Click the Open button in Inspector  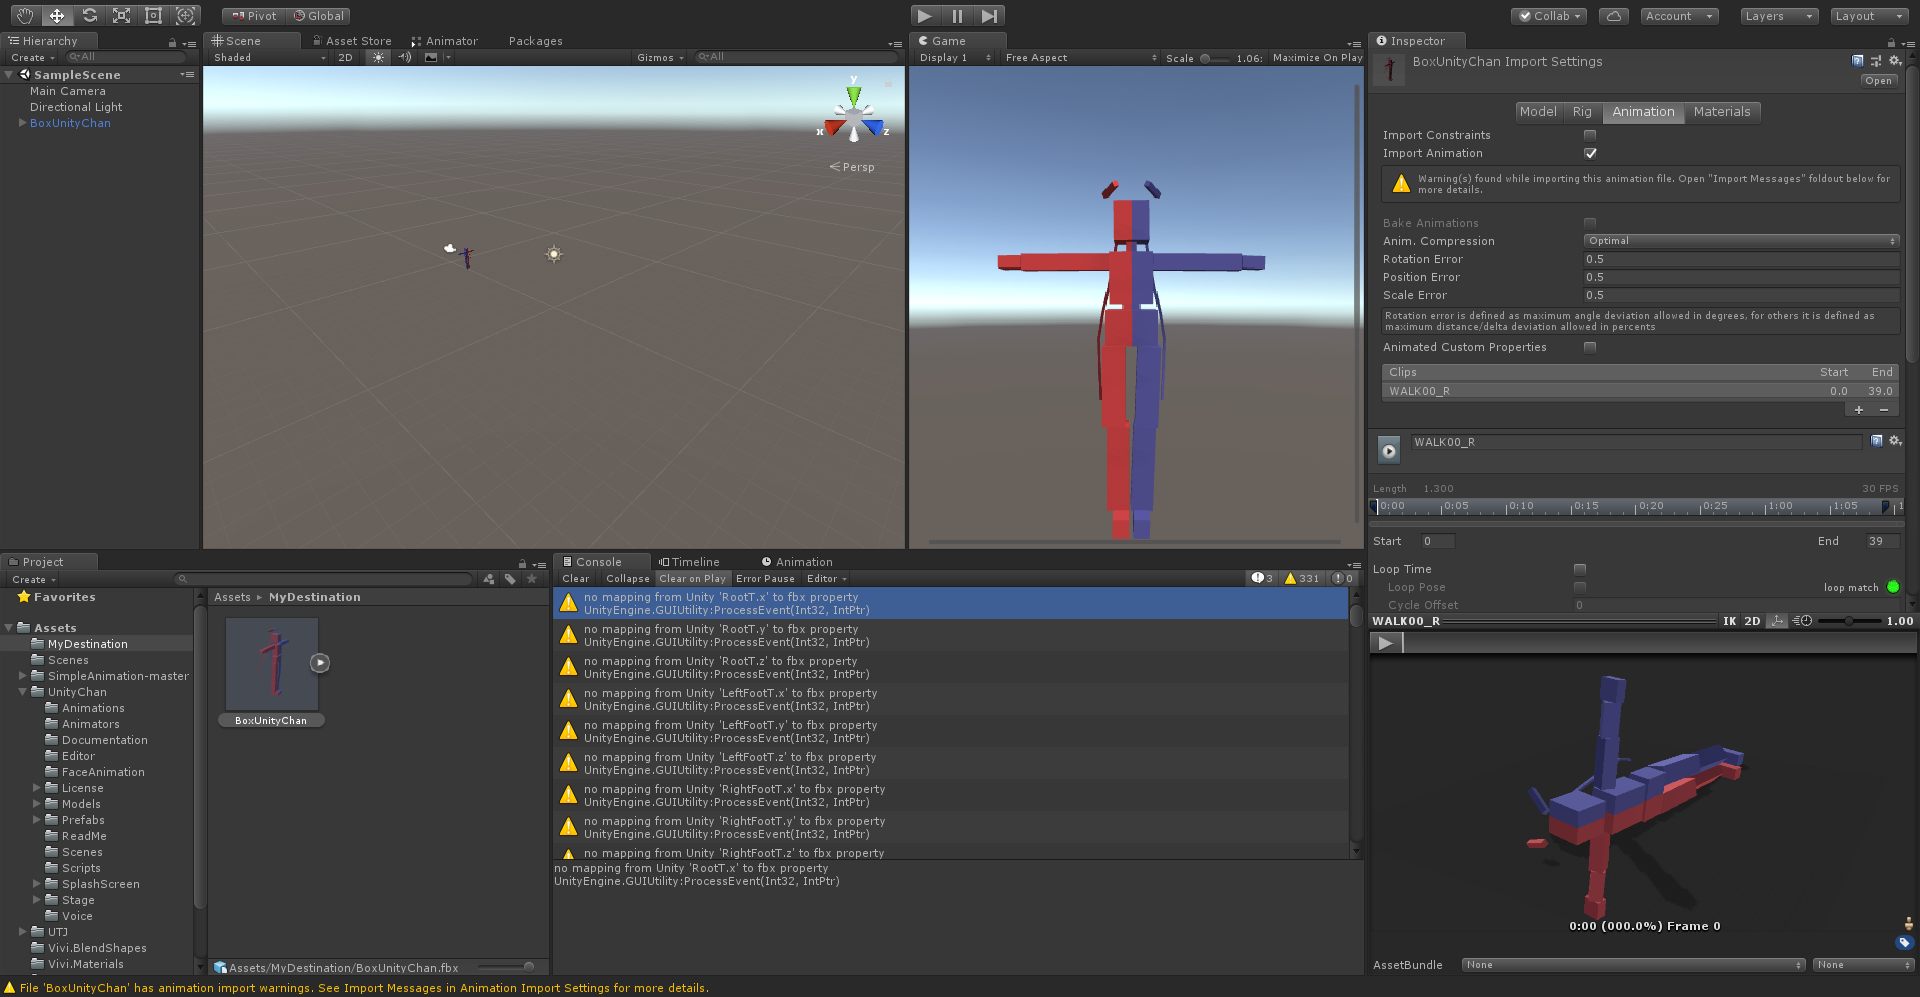tap(1878, 81)
